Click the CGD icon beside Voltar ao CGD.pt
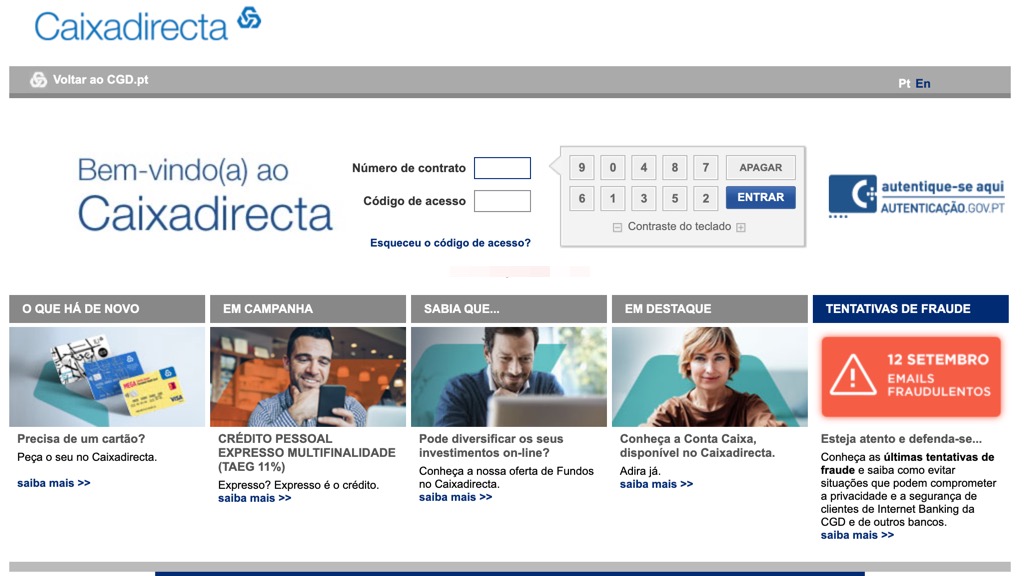Viewport: 1024px width, 576px height. click(39, 80)
